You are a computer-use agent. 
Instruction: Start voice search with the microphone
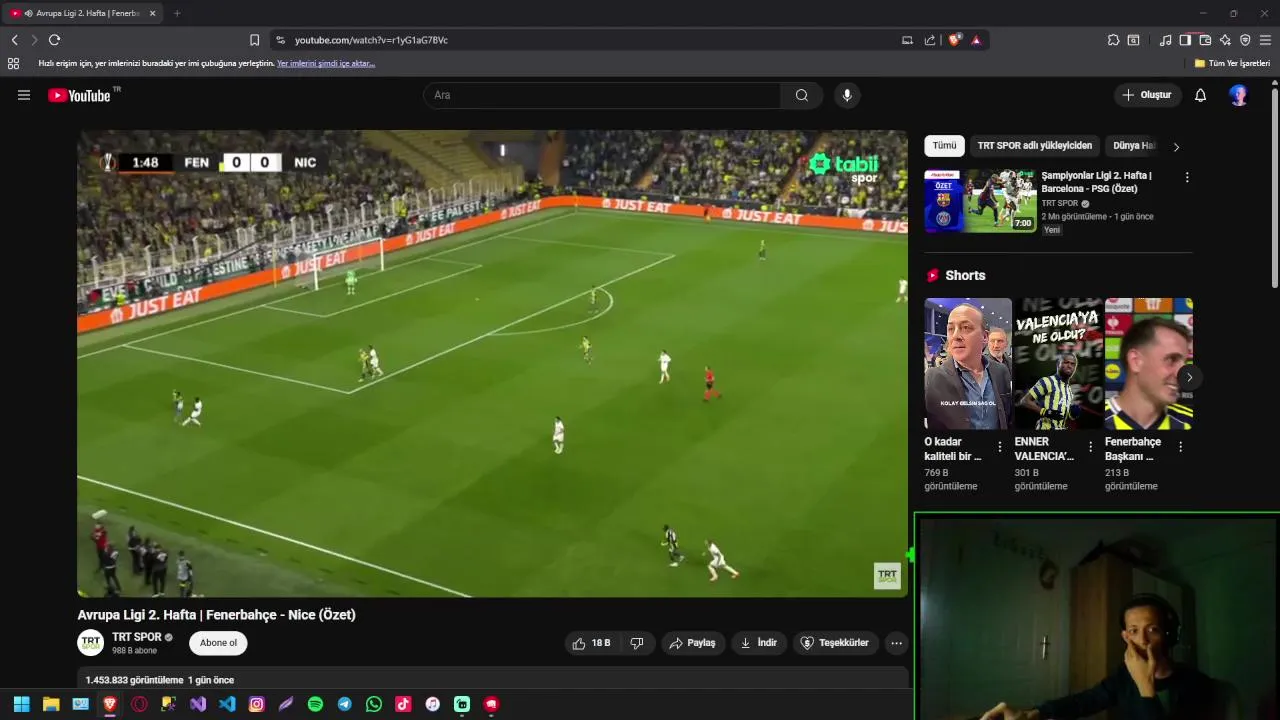847,95
